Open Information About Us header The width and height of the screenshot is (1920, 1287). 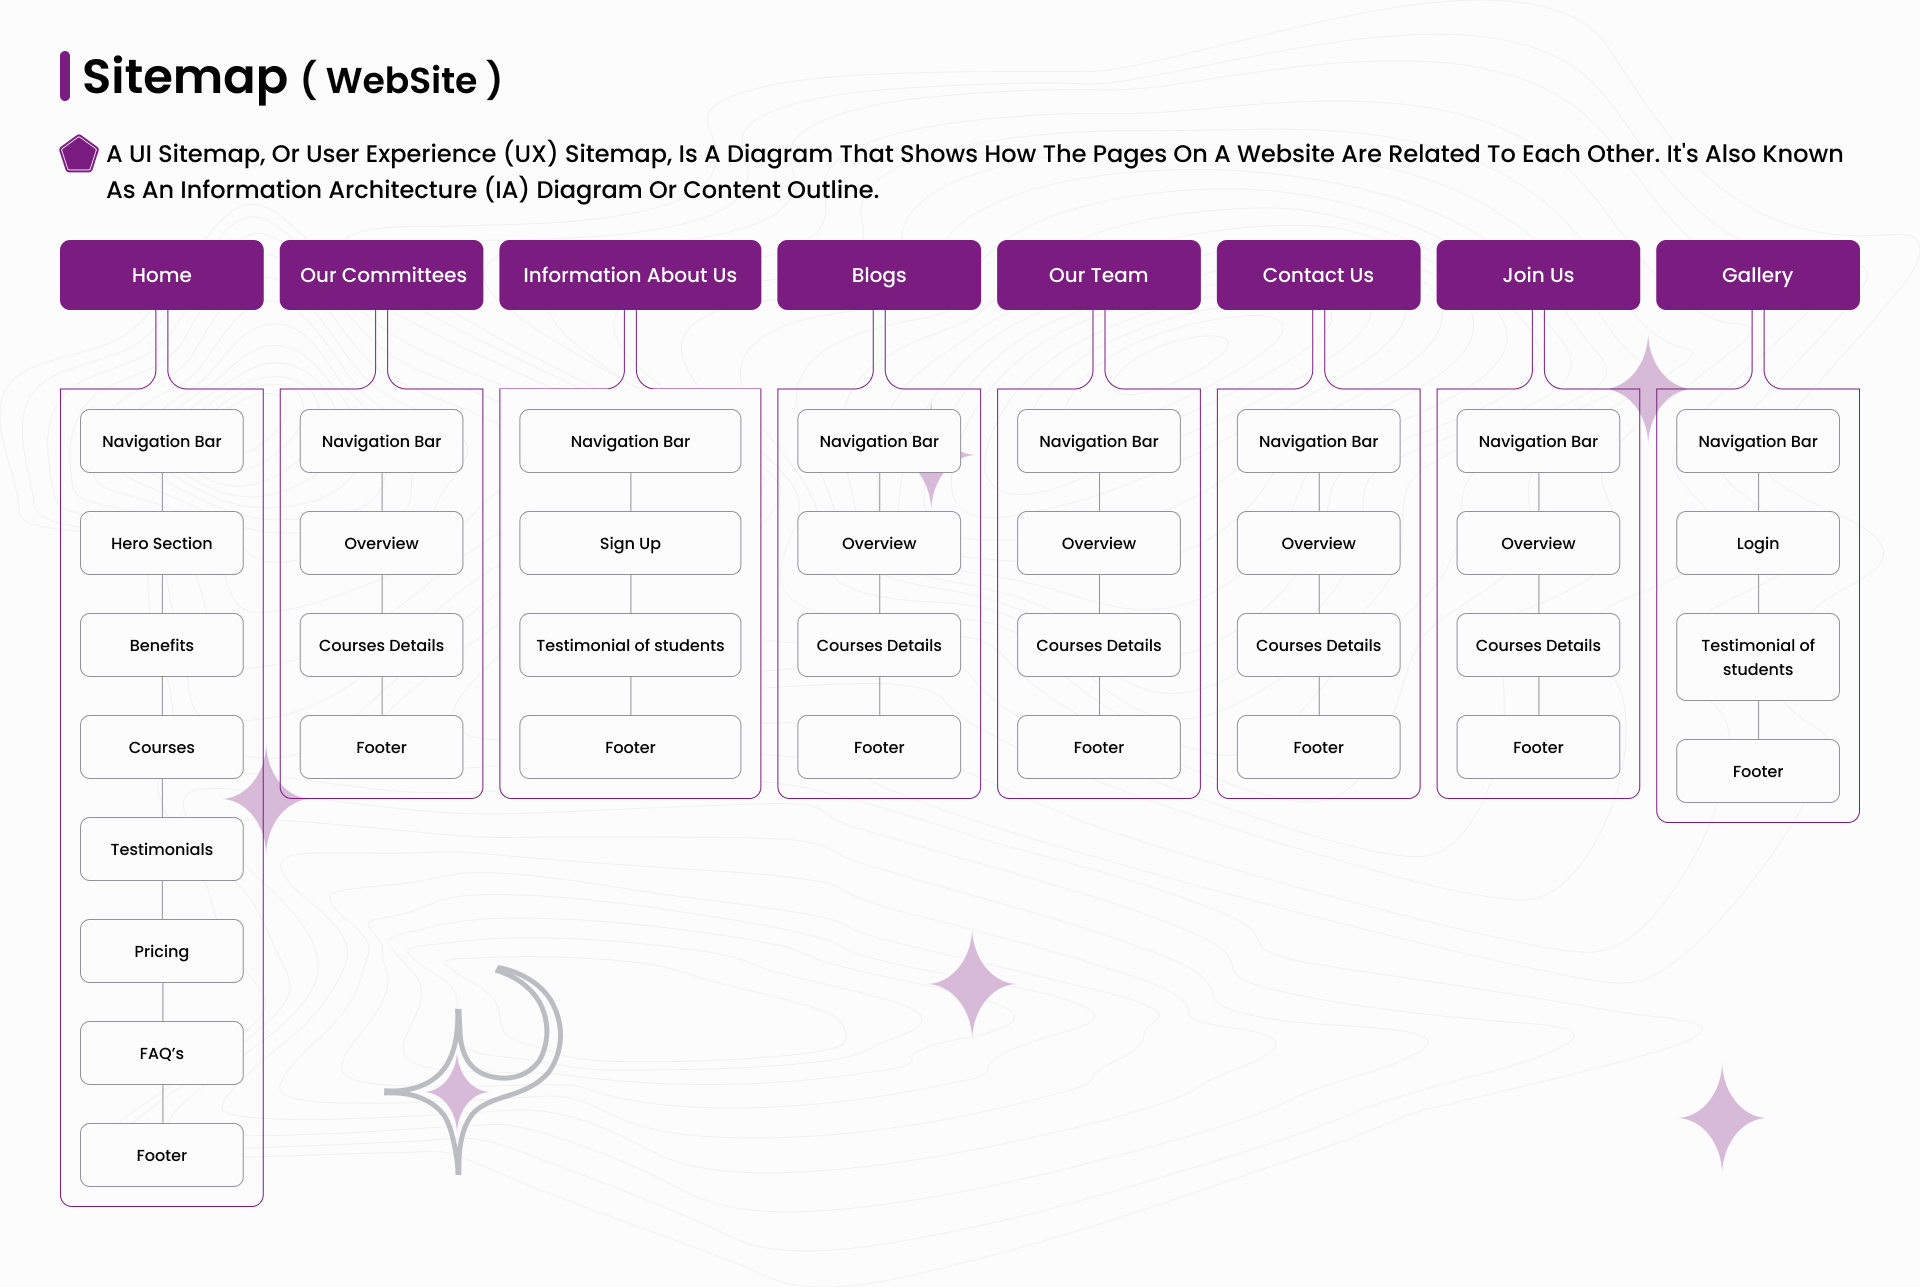(629, 275)
